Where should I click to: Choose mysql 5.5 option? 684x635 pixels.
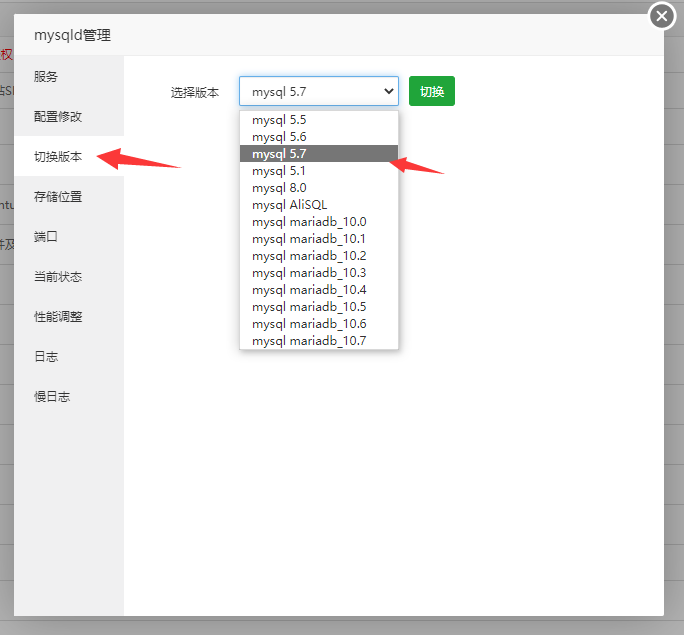(319, 119)
